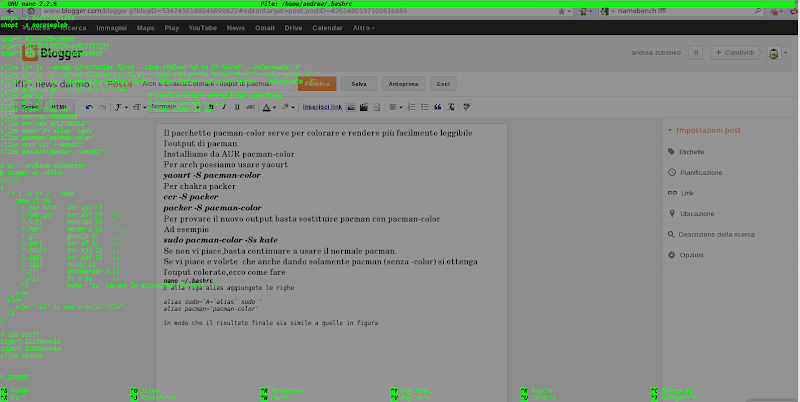Screen dimensions: 800x402
Task: Insert an image into the post
Action: pyautogui.click(x=351, y=107)
